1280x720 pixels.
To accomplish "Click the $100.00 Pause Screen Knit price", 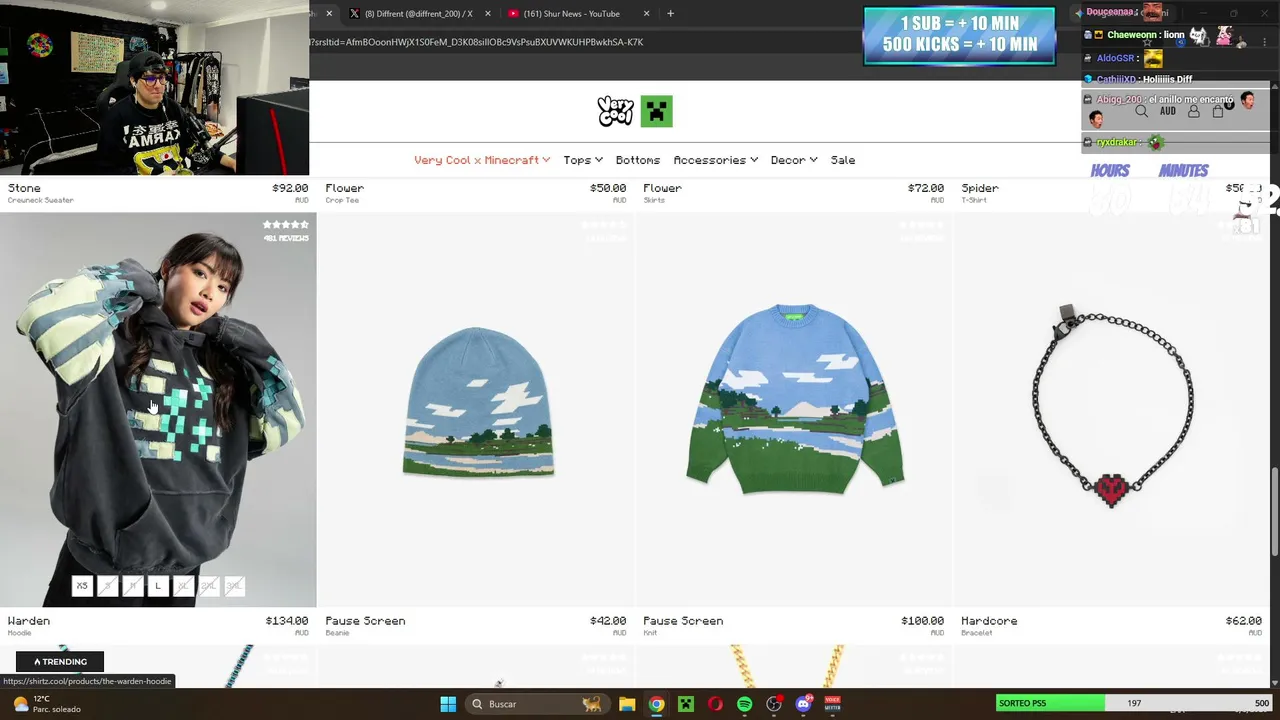I will (922, 621).
